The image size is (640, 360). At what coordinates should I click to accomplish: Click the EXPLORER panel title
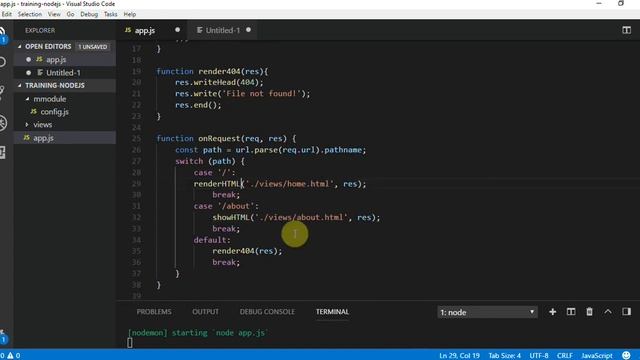click(x=40, y=30)
